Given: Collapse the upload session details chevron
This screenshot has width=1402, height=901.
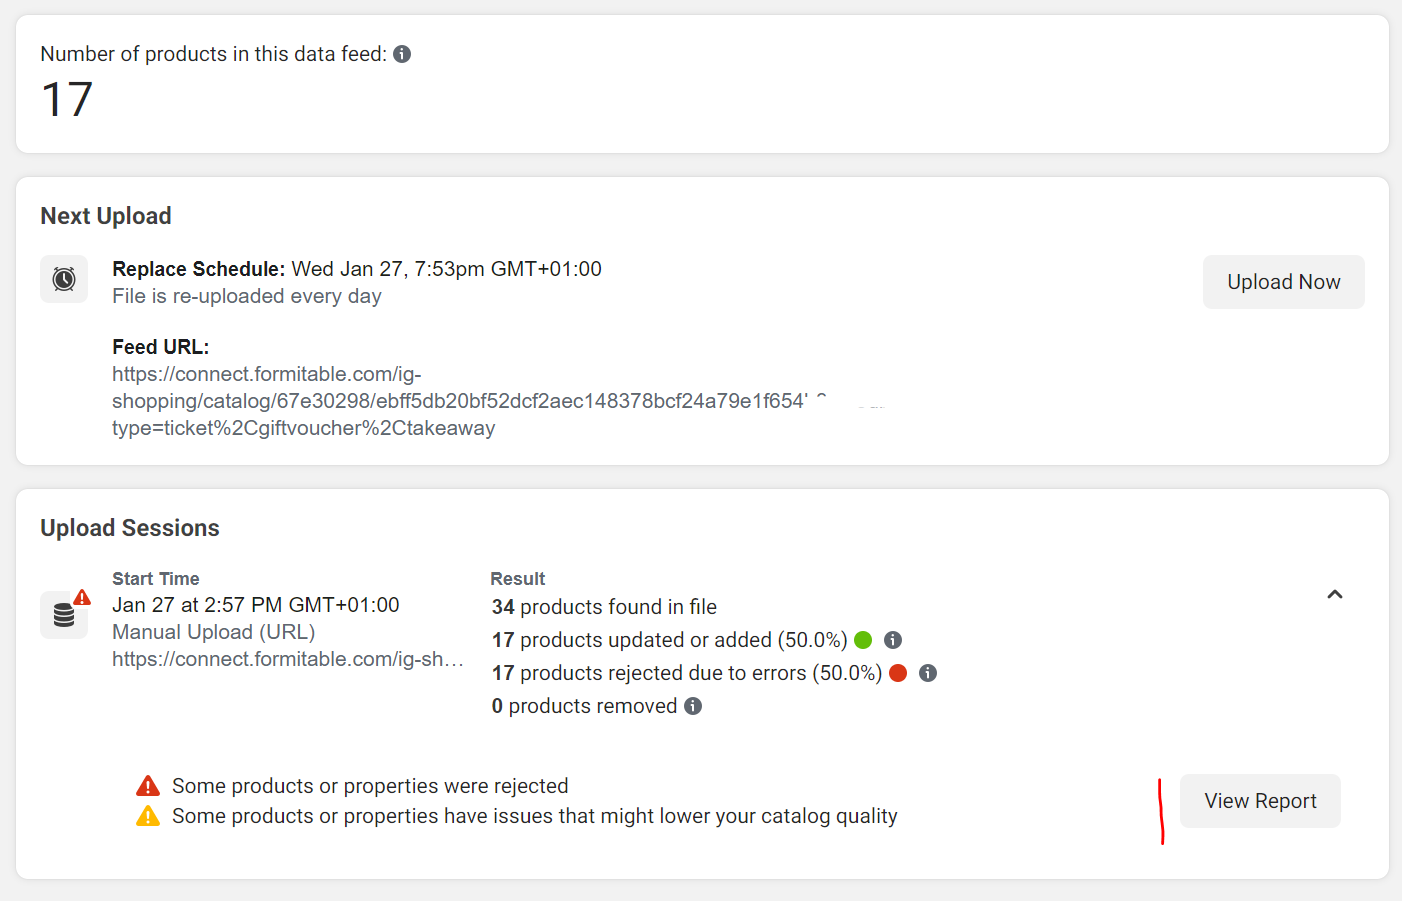Looking at the screenshot, I should pyautogui.click(x=1334, y=594).
